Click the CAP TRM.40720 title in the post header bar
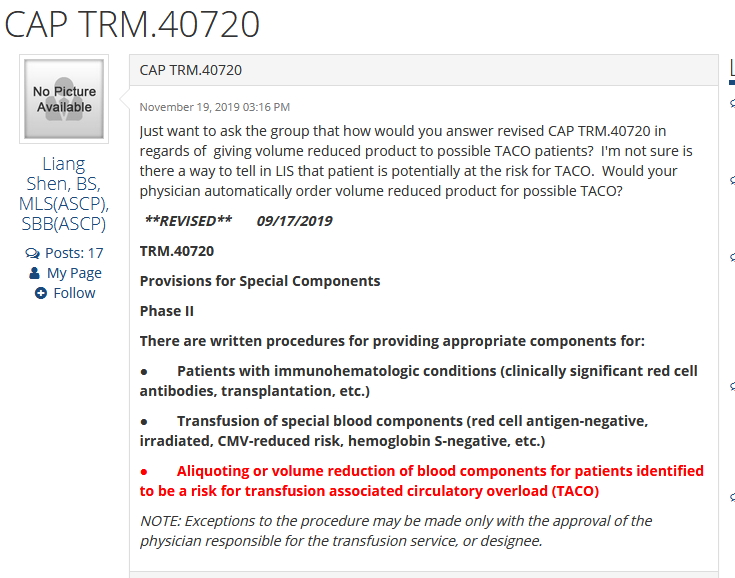735x578 pixels. point(191,70)
